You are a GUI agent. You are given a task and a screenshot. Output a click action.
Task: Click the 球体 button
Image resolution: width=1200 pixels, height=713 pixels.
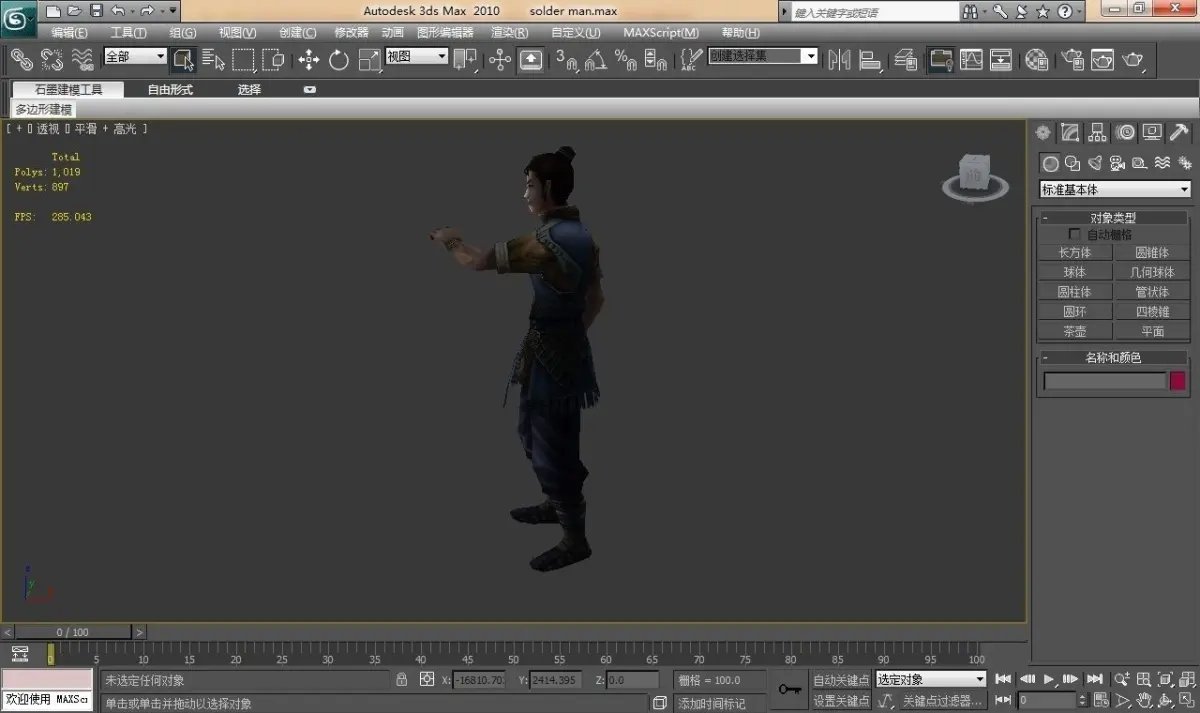coord(1075,272)
